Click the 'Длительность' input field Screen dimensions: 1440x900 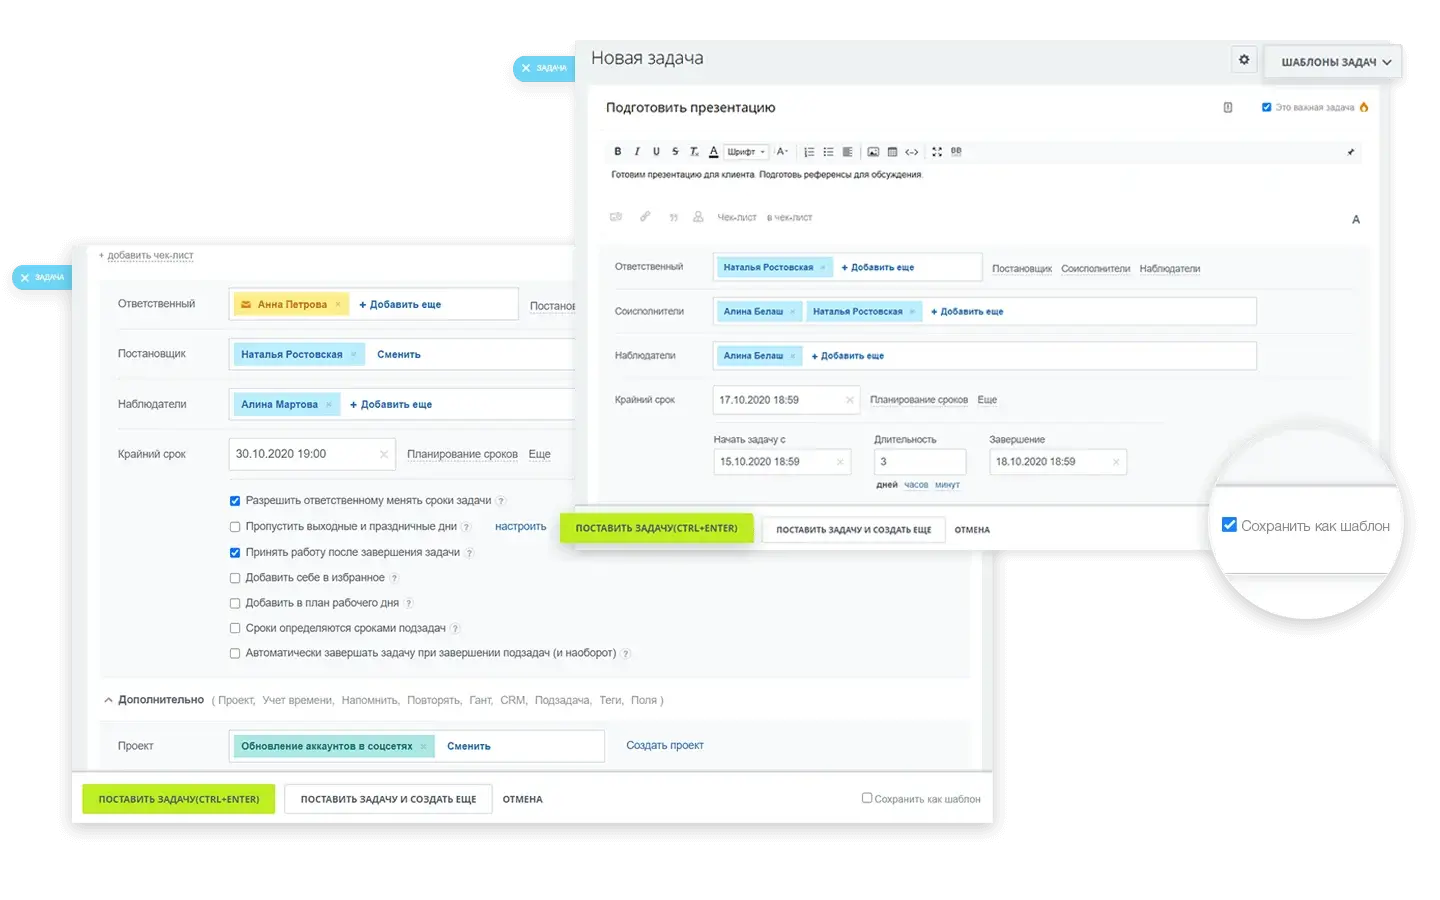919,462
